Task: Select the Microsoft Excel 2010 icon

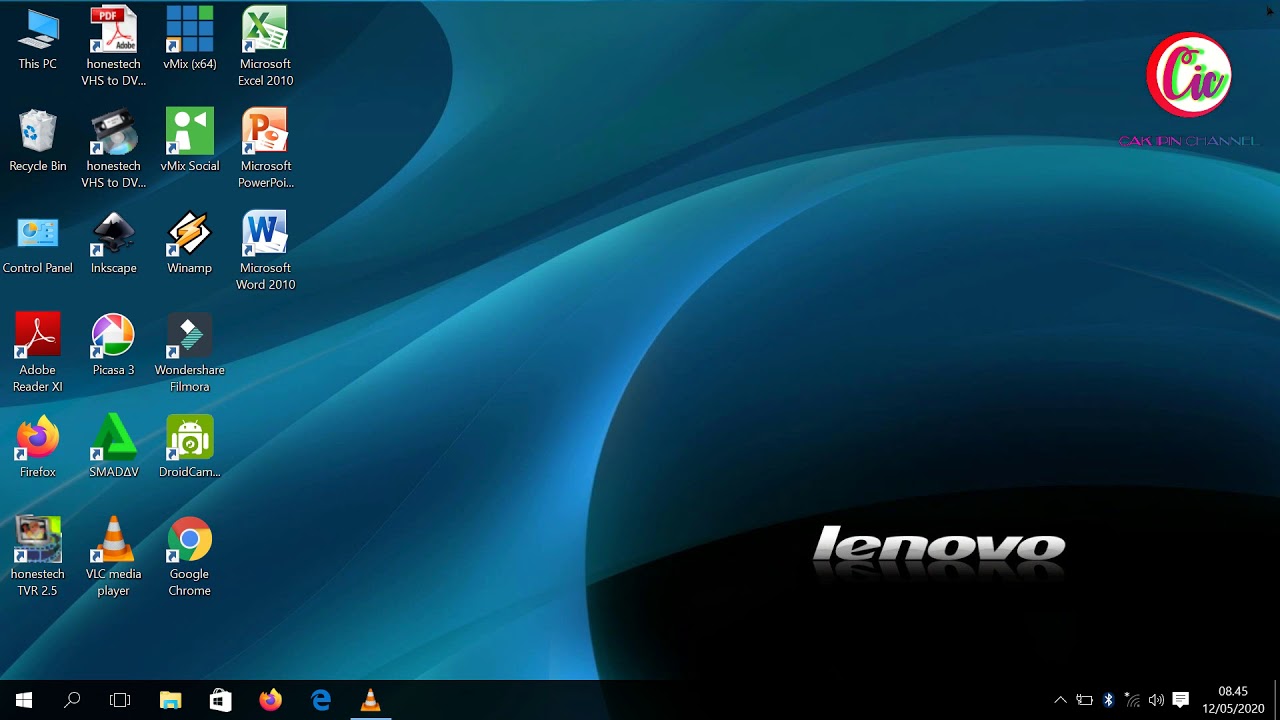Action: point(266,46)
